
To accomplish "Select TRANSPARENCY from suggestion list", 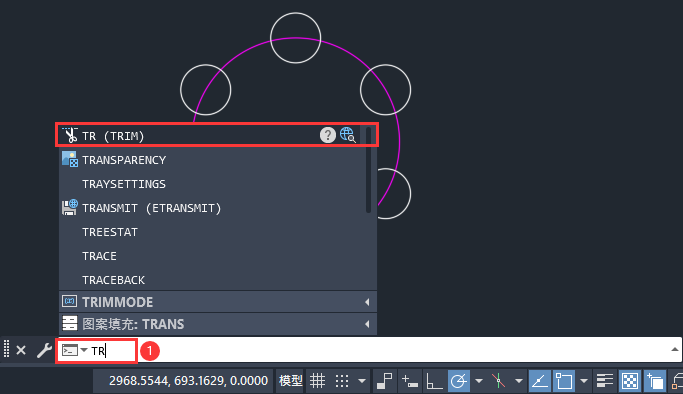I will pyautogui.click(x=212, y=160).
